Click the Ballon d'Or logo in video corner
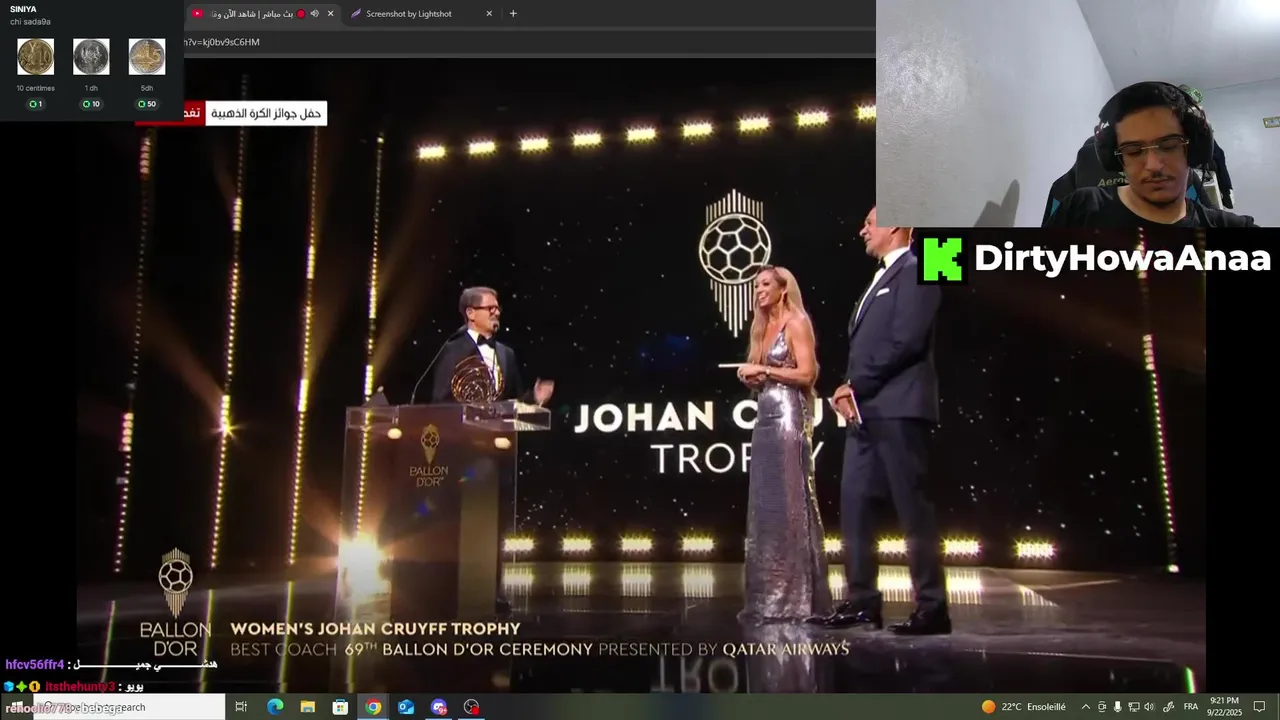Viewport: 1280px width, 720px height. click(x=176, y=600)
